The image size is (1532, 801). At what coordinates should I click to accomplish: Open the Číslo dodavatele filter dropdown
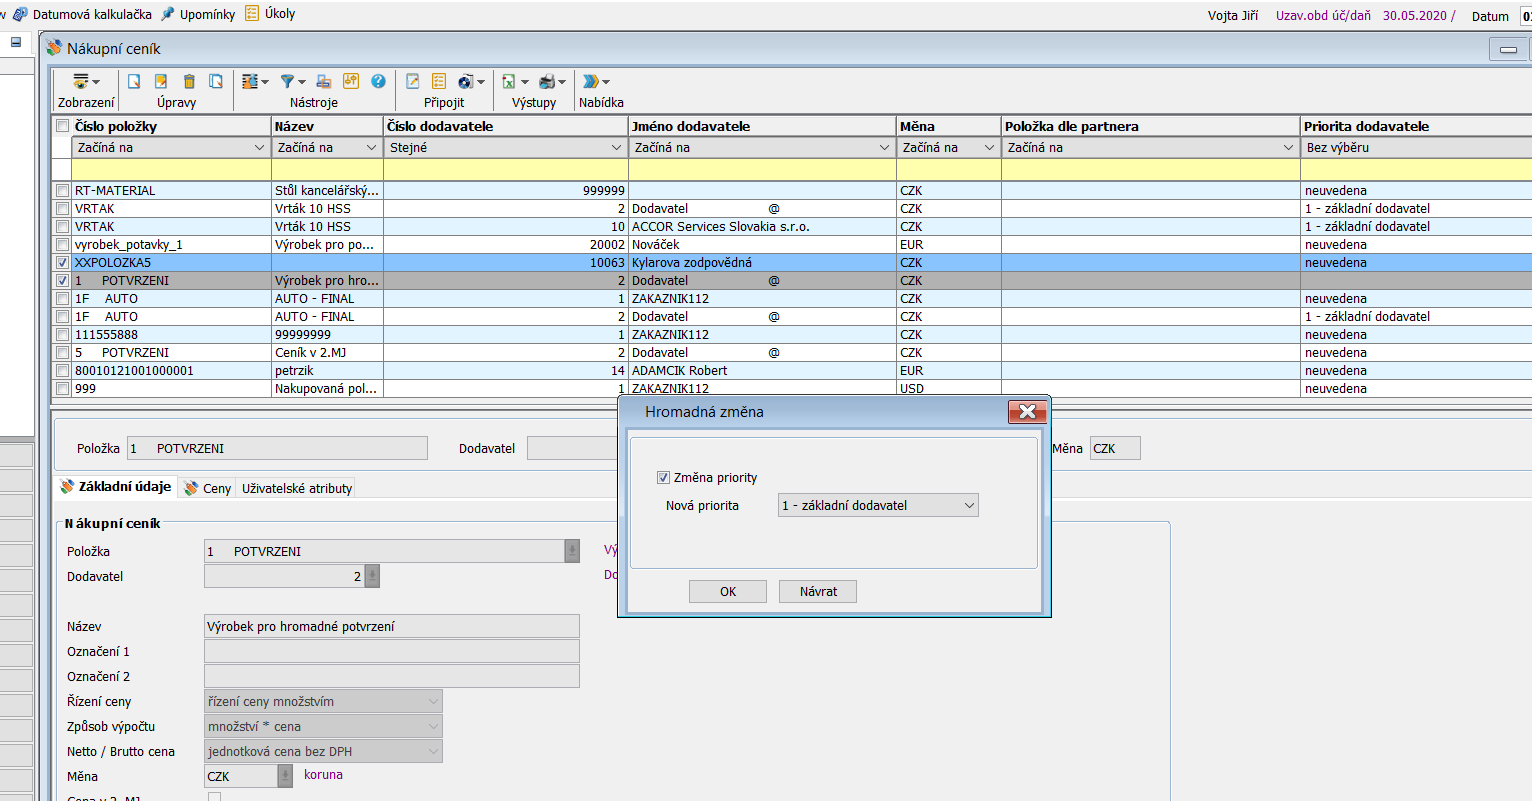point(506,148)
